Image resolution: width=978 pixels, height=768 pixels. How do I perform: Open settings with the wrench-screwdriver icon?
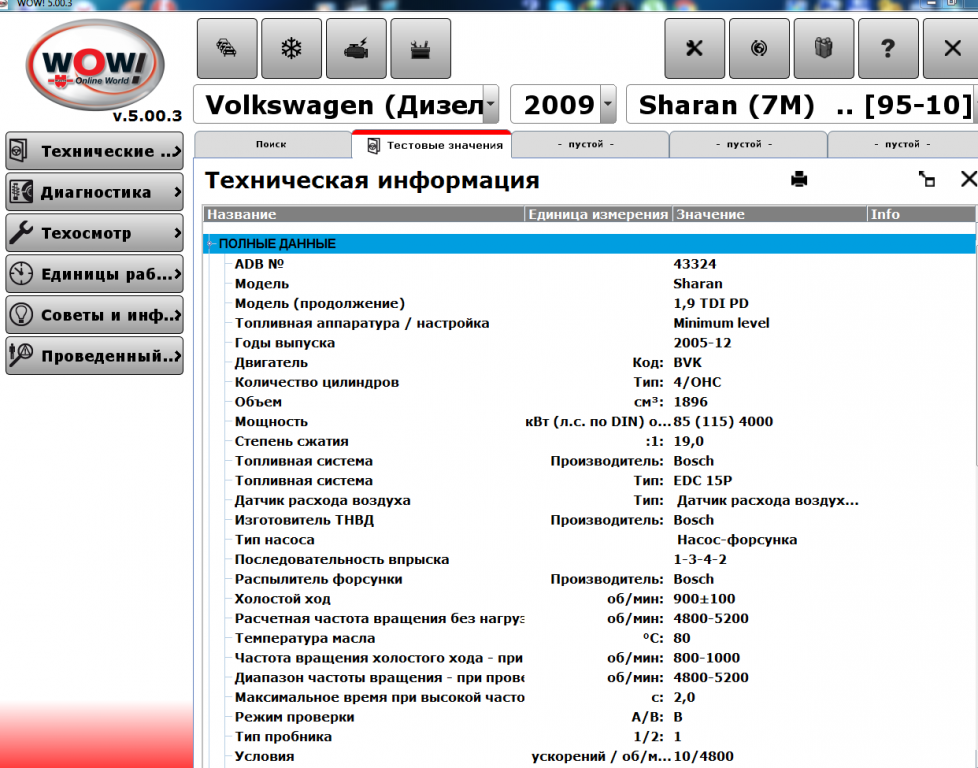(x=695, y=49)
